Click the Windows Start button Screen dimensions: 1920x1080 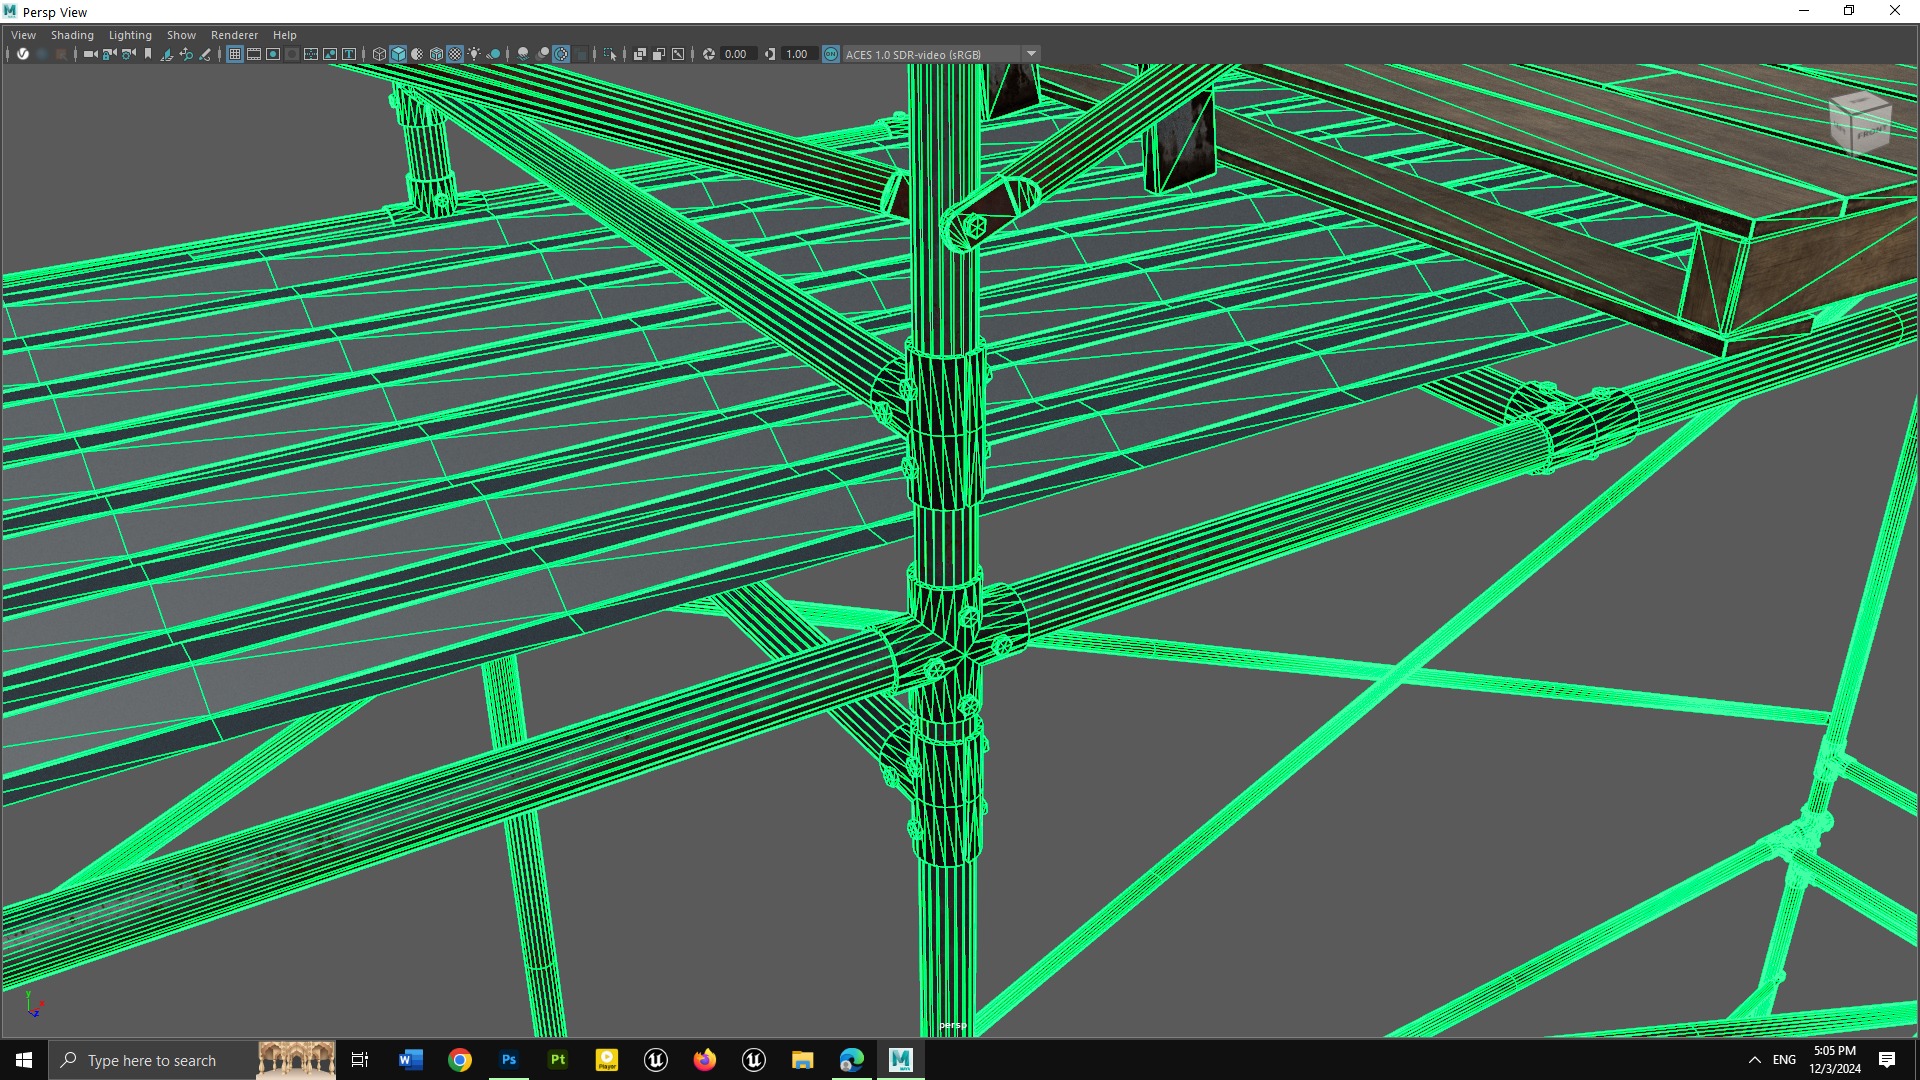pos(24,1060)
